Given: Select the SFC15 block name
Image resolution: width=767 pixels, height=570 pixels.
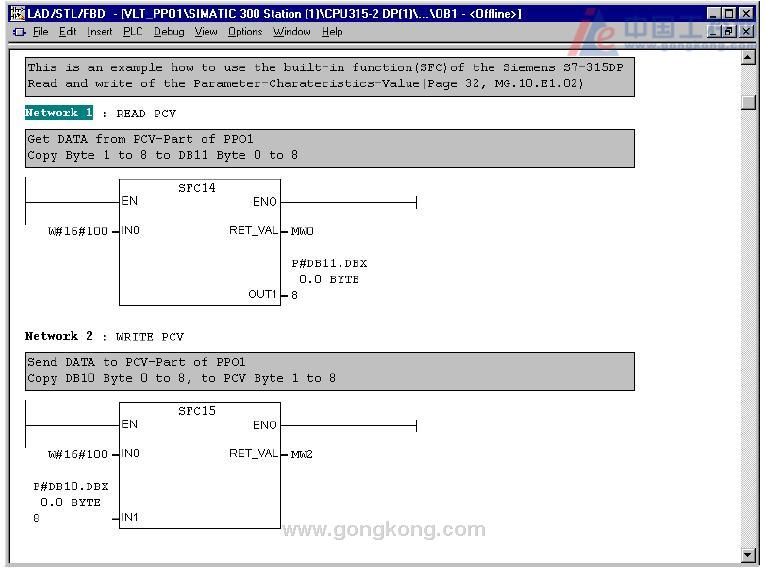Looking at the screenshot, I should (197, 411).
